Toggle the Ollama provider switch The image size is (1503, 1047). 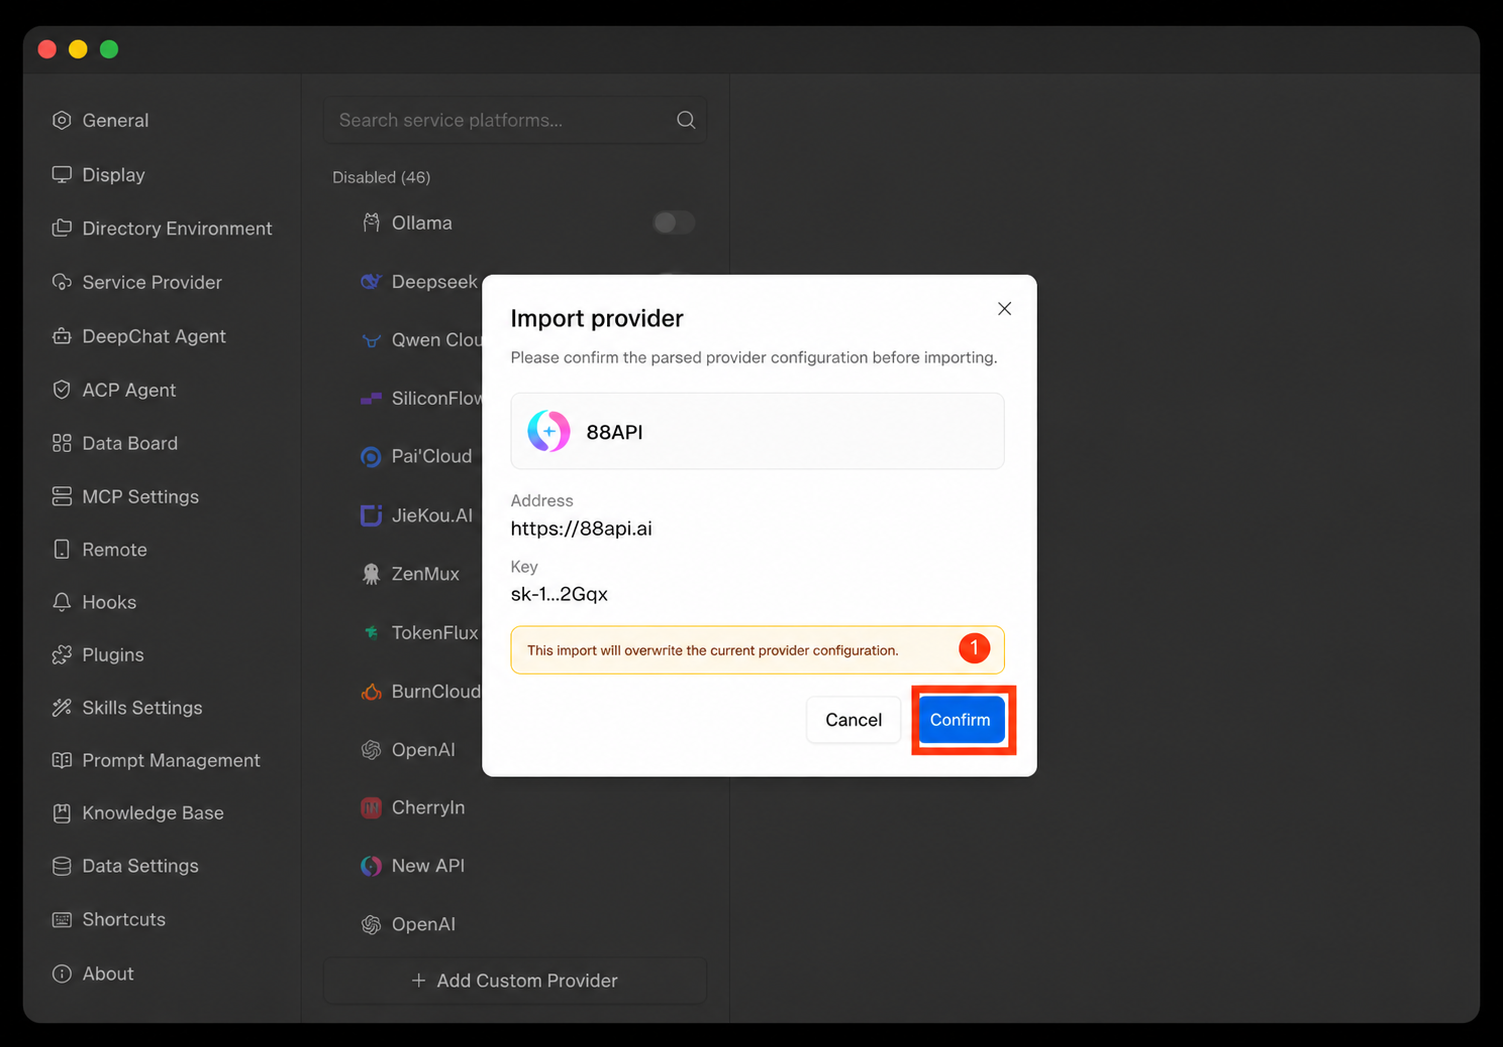[x=674, y=222]
